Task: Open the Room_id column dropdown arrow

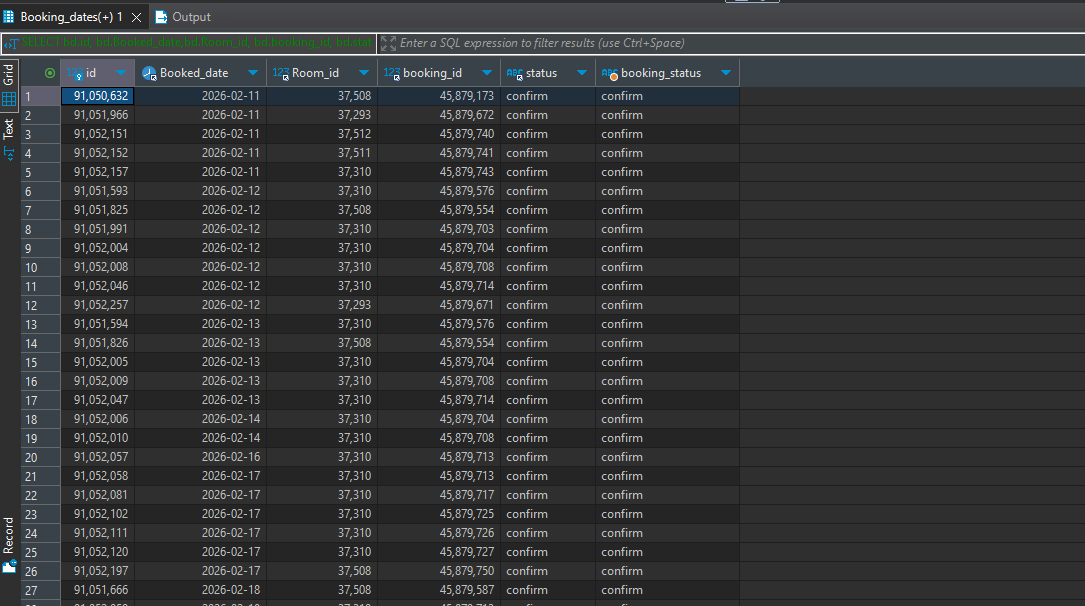Action: point(364,73)
